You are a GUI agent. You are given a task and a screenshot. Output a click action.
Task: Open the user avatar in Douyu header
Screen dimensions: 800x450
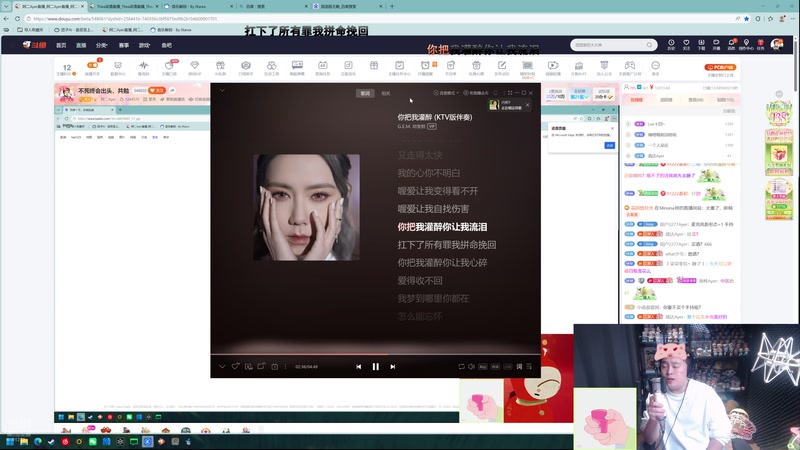[777, 44]
